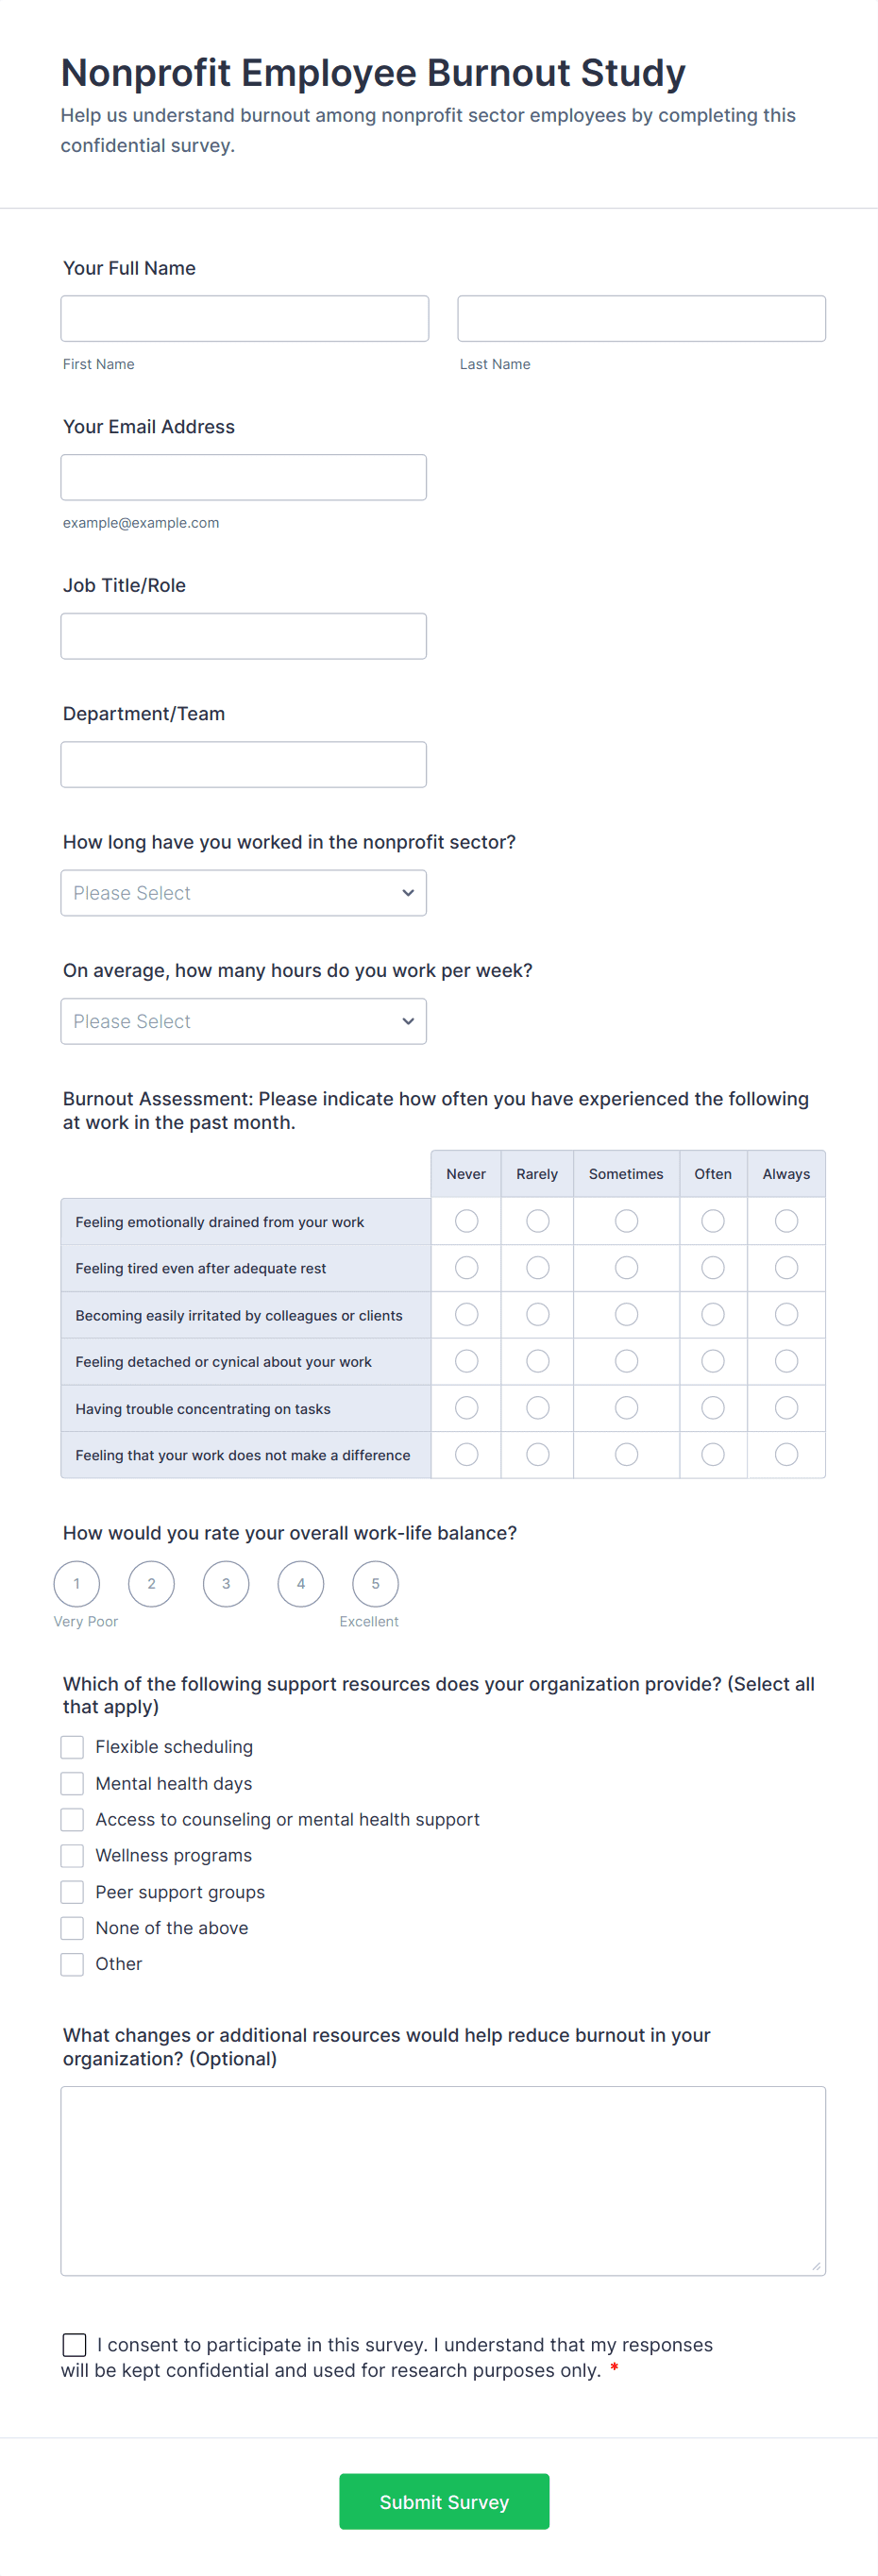Pick Rarely for trouble concentrating on tasks
Image resolution: width=878 pixels, height=2576 pixels.
(537, 1408)
